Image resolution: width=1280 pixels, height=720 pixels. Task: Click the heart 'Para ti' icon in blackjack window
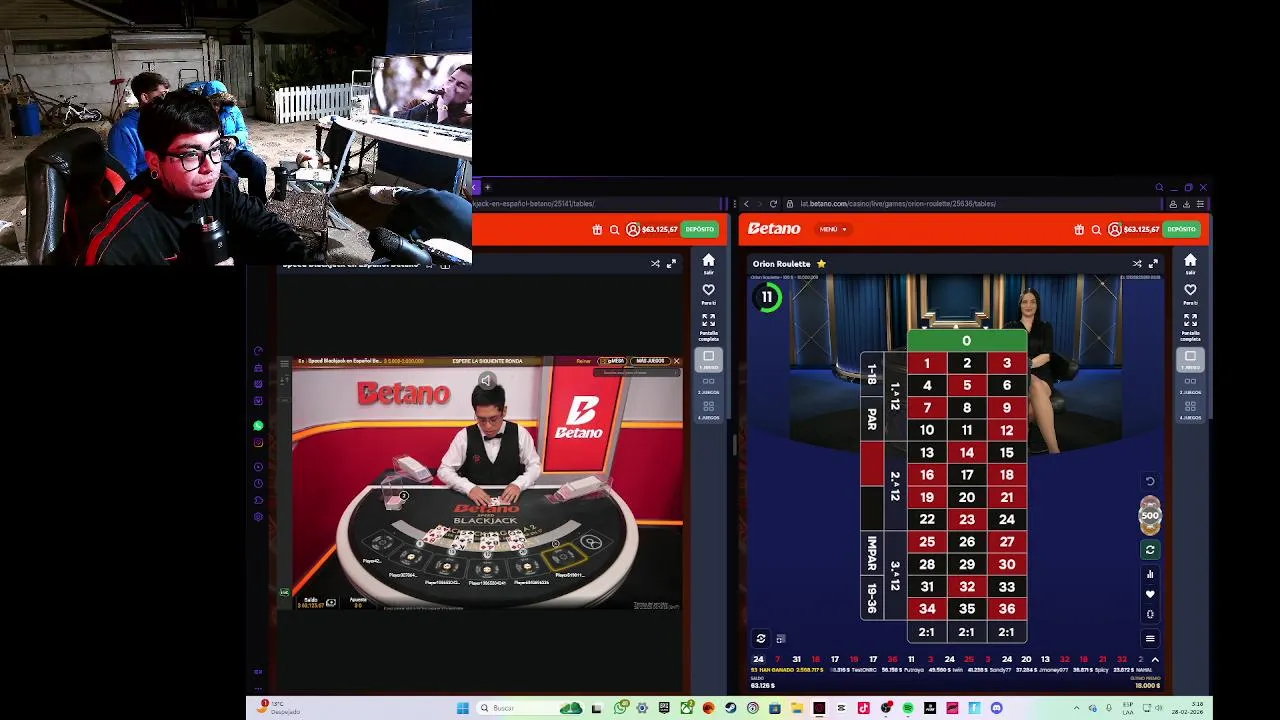click(x=708, y=293)
